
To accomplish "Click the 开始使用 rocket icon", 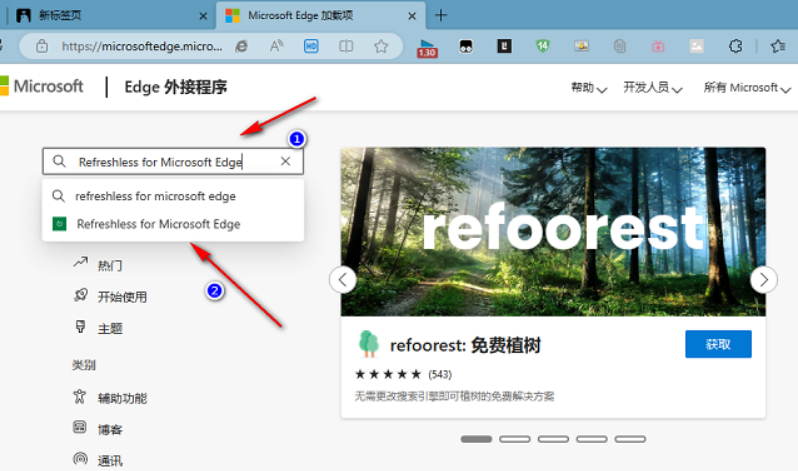I will 80,295.
